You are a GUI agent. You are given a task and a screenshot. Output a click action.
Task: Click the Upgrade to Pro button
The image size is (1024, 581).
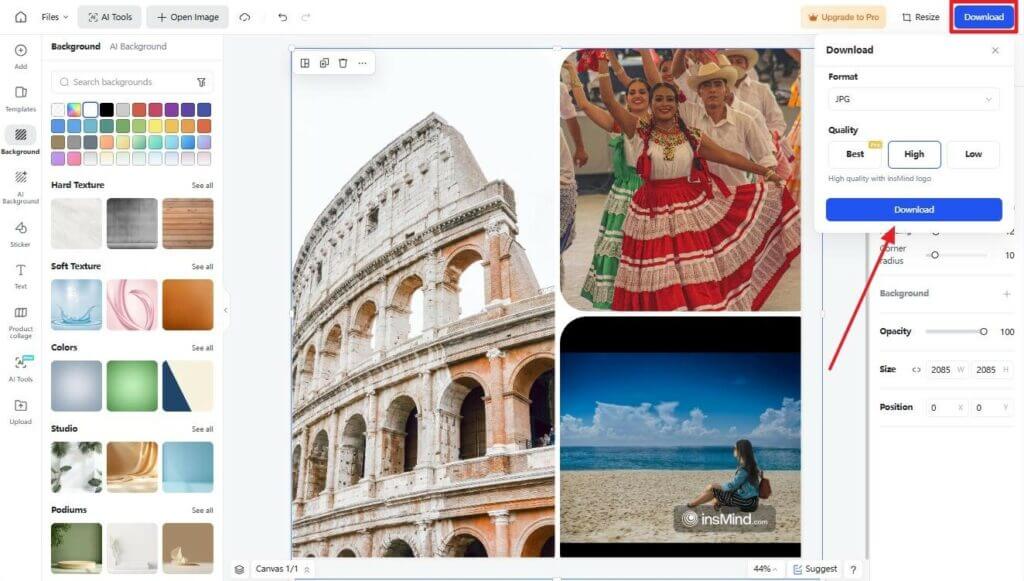click(x=843, y=17)
